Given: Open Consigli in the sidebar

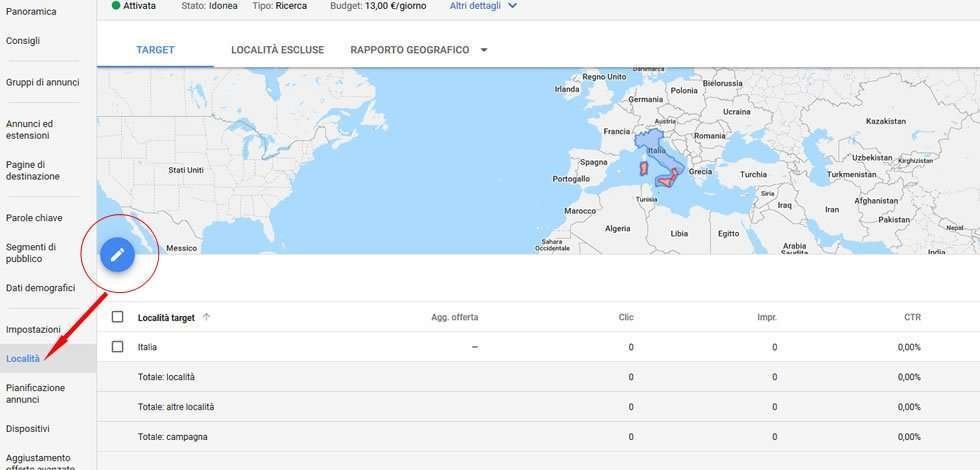Looking at the screenshot, I should click(23, 41).
